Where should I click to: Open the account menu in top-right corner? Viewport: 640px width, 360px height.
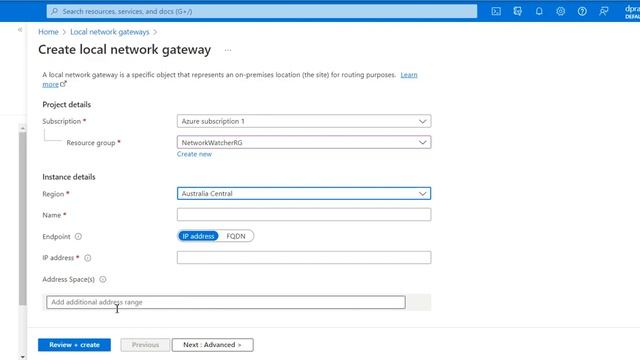point(632,11)
